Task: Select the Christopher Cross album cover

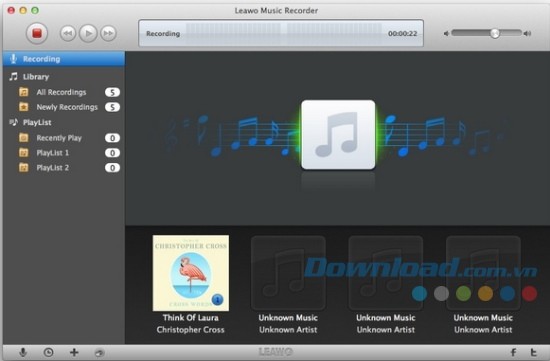Action: pyautogui.click(x=191, y=273)
